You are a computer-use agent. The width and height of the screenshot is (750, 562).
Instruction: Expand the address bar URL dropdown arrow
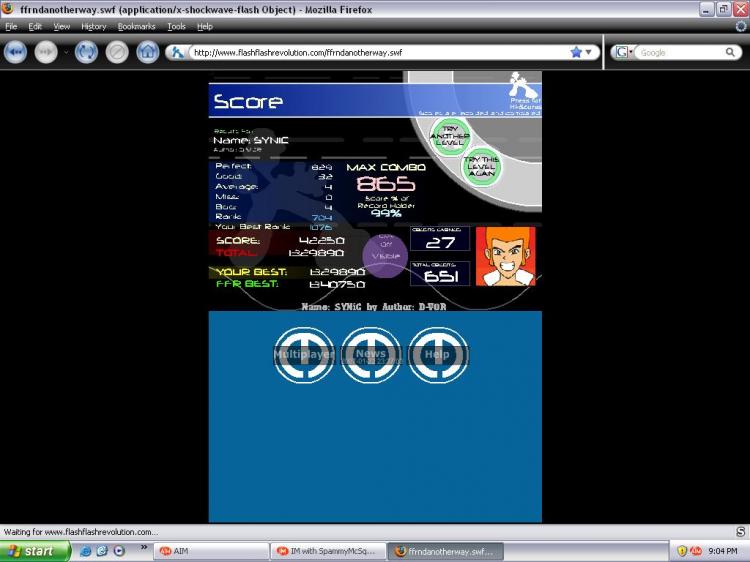pyautogui.click(x=589, y=52)
